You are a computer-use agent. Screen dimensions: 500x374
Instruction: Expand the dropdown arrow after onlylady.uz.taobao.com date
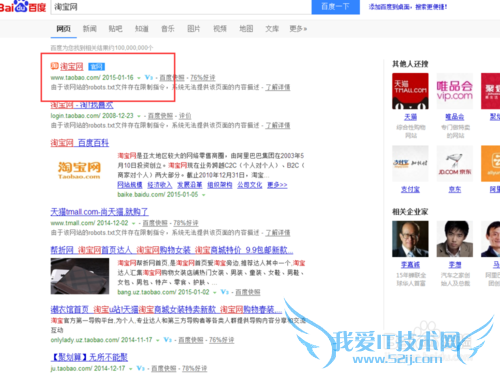158,340
